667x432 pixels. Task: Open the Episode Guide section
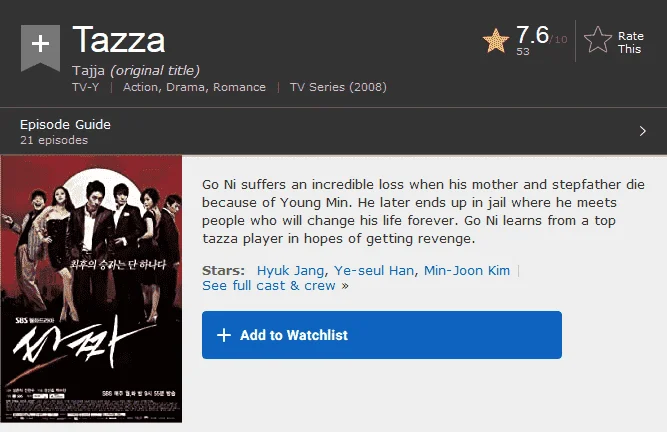[65, 125]
